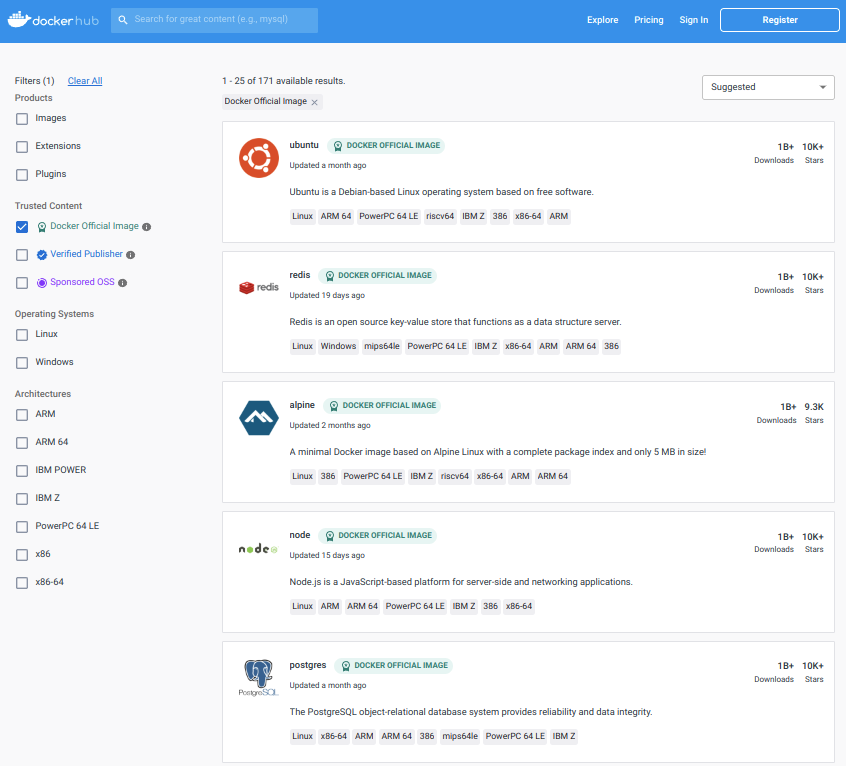The height and width of the screenshot is (766, 846).
Task: Open the redis image logo
Action: click(258, 288)
